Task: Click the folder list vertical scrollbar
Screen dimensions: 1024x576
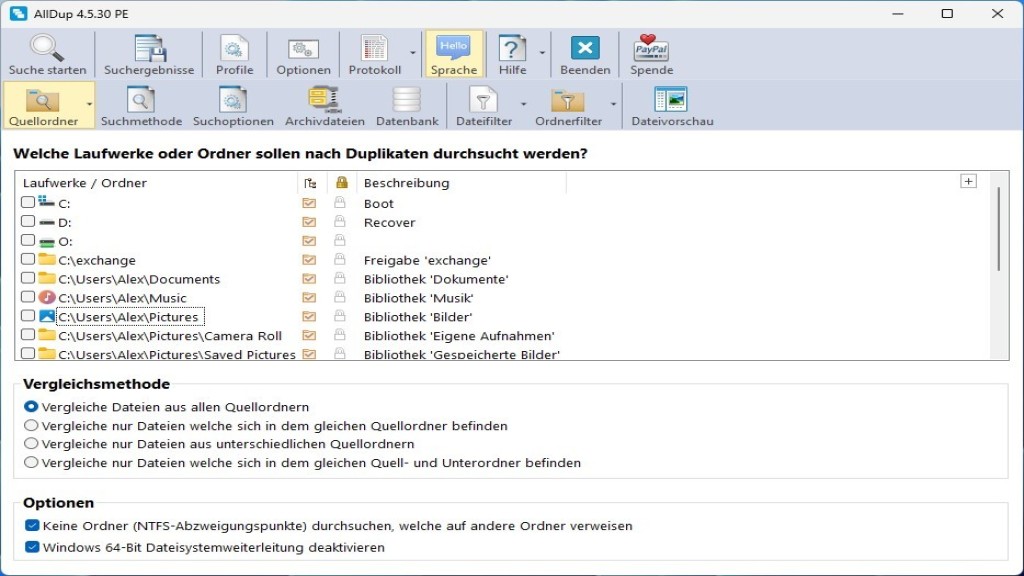Action: pos(998,230)
